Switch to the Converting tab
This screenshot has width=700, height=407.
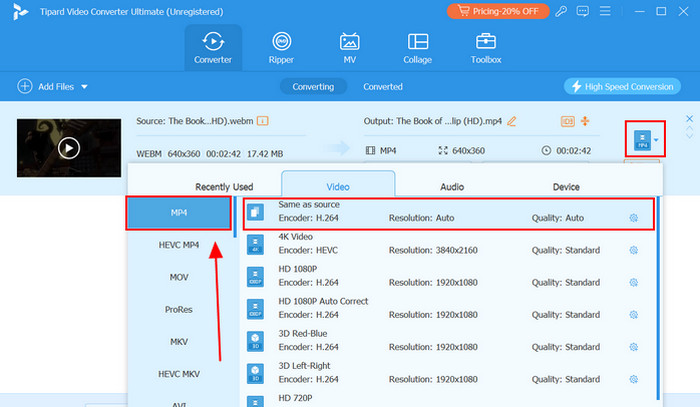click(x=313, y=87)
